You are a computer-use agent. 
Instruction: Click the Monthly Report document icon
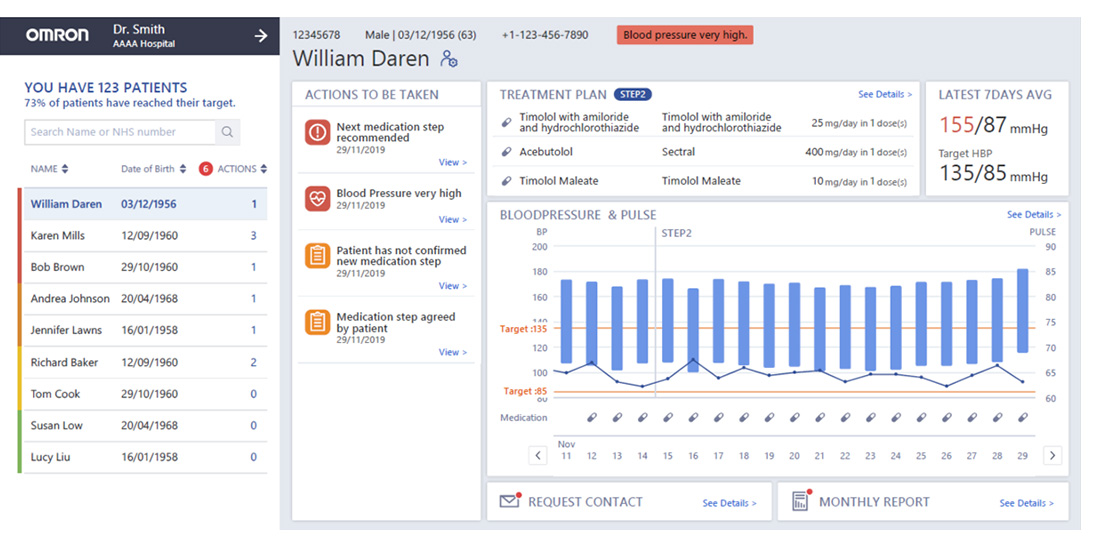(x=800, y=502)
